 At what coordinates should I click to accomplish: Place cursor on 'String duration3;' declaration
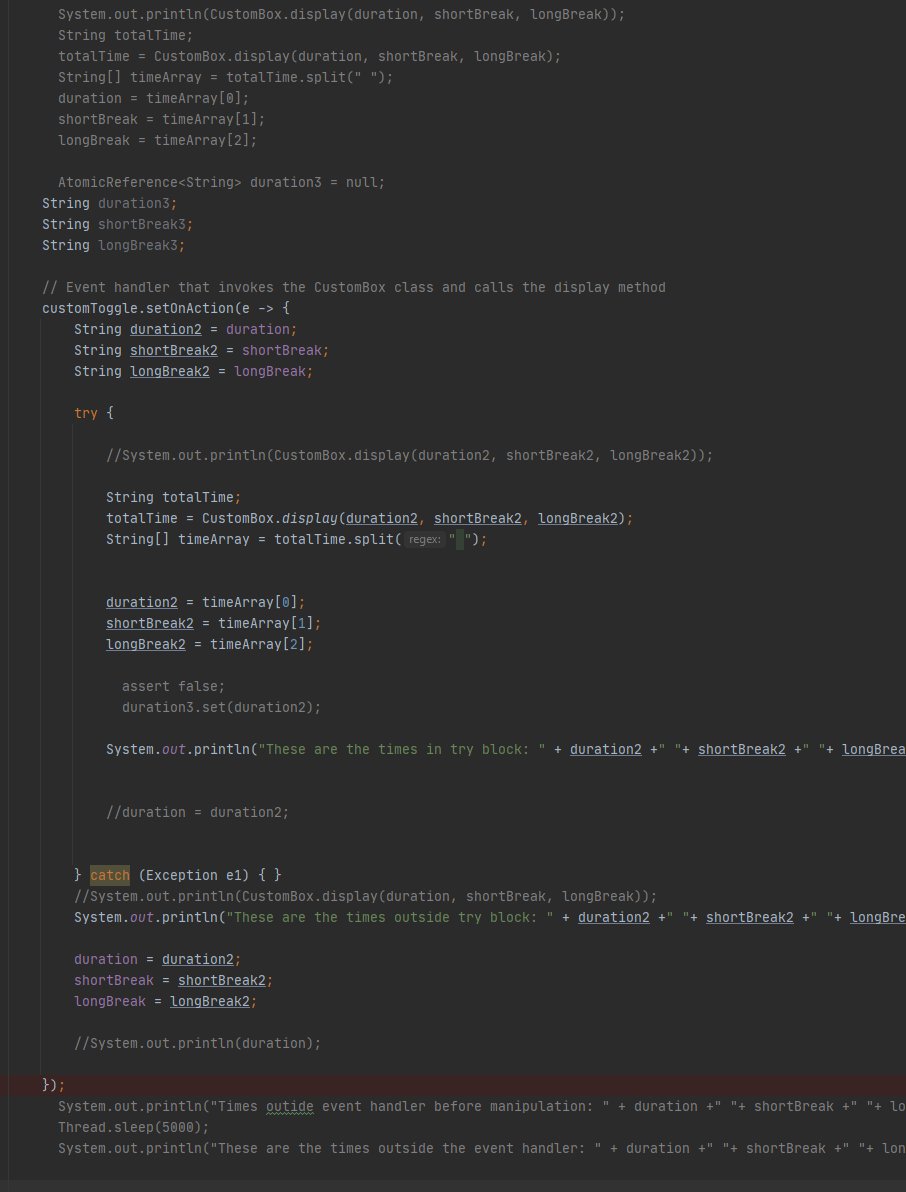(109, 204)
